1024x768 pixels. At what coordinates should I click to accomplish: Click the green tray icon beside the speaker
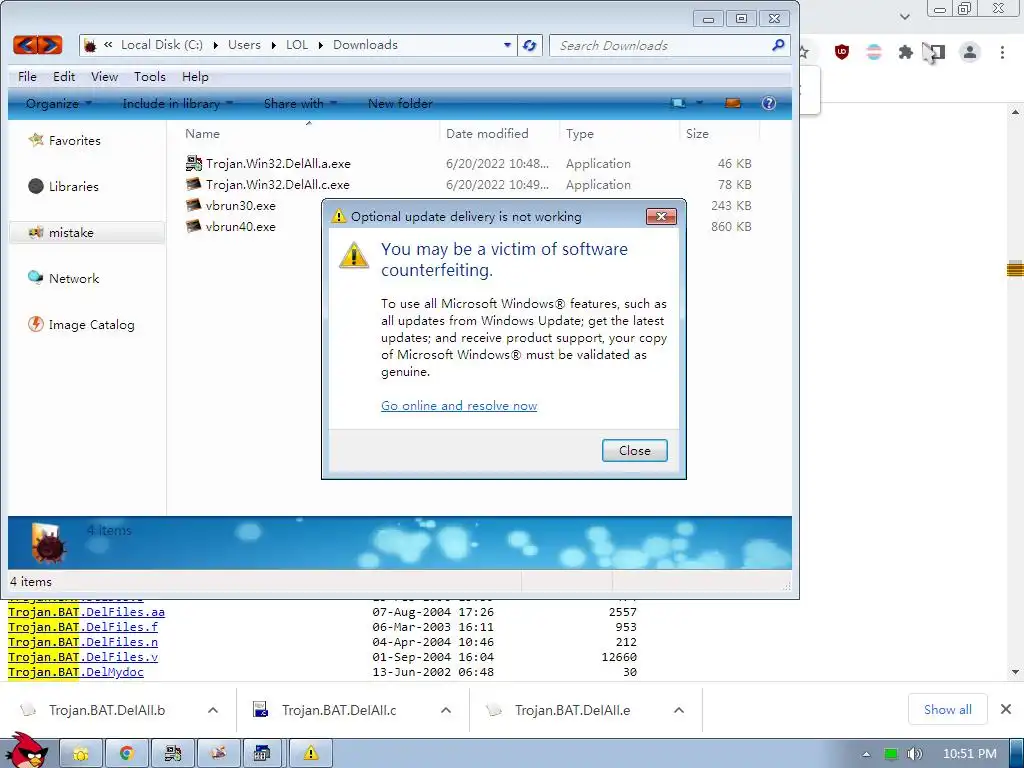coord(891,754)
